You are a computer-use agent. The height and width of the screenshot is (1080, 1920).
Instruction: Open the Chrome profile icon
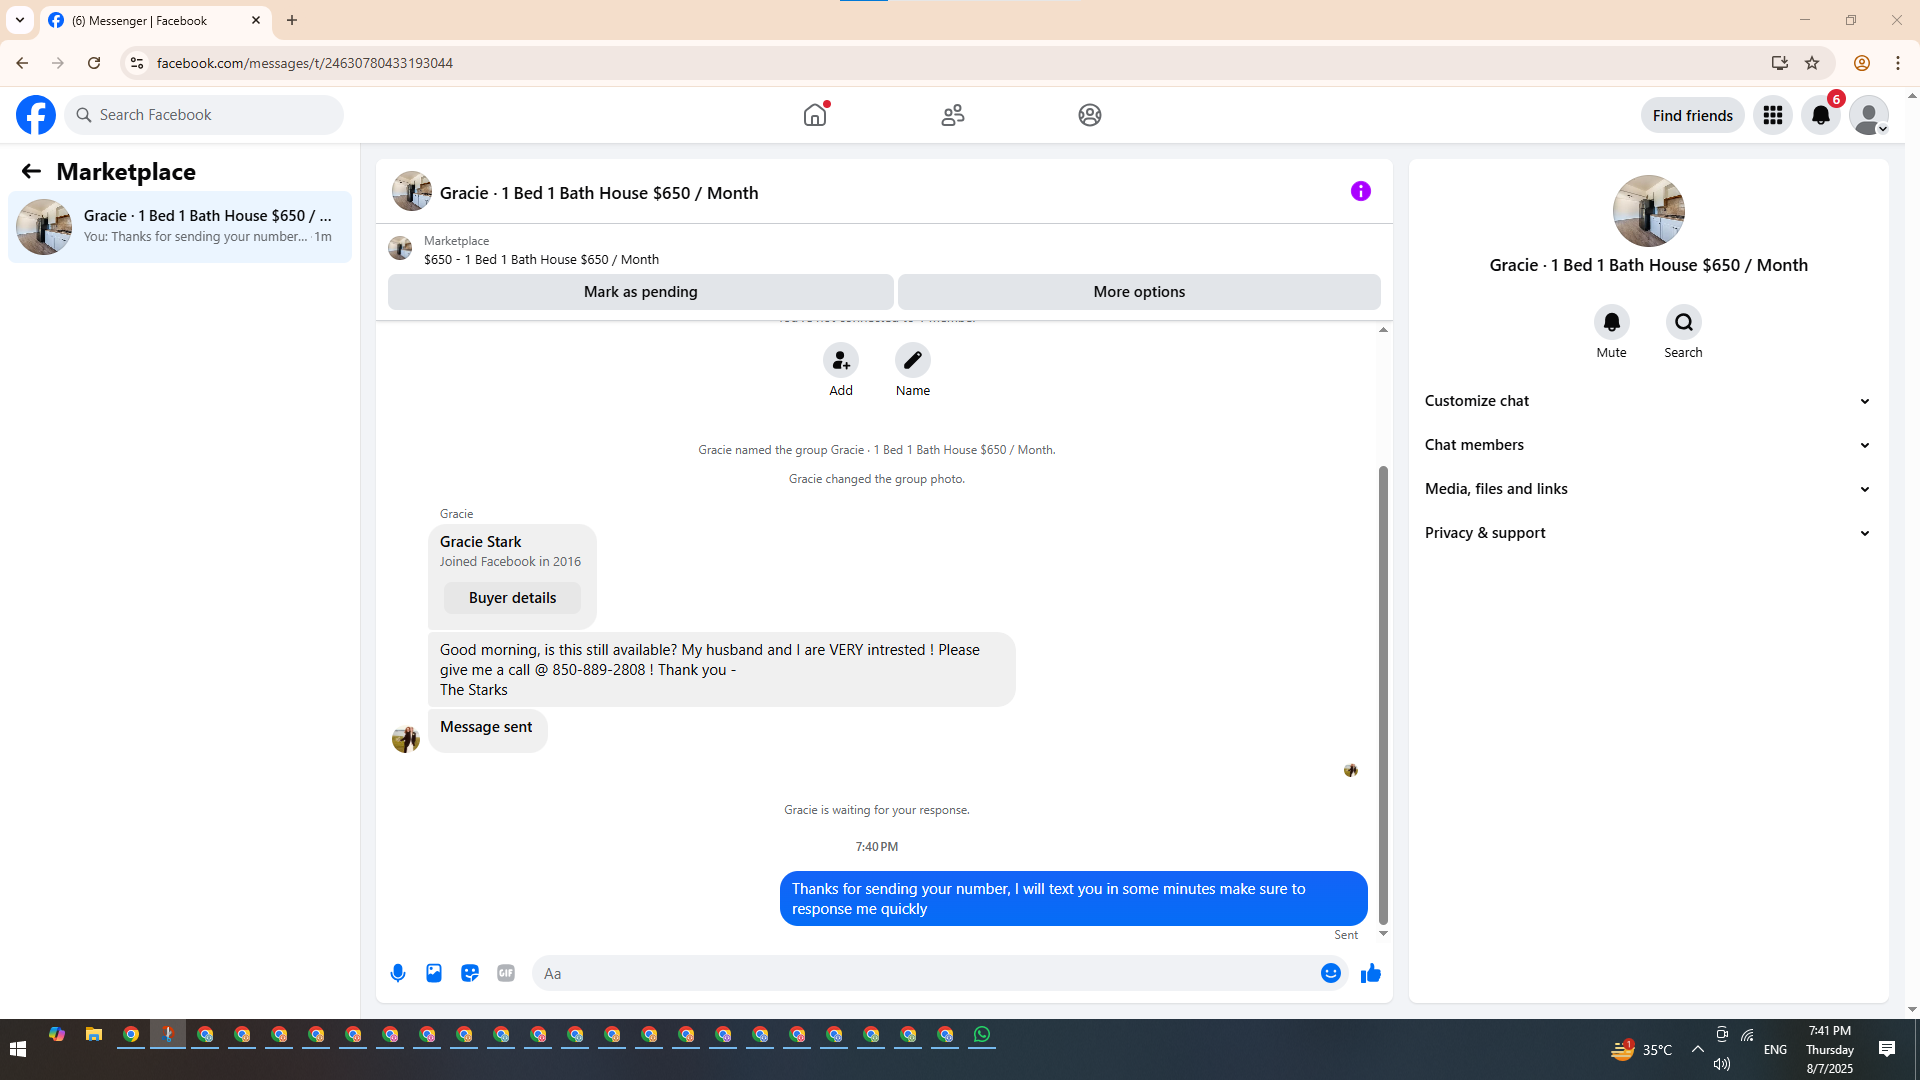1862,63
